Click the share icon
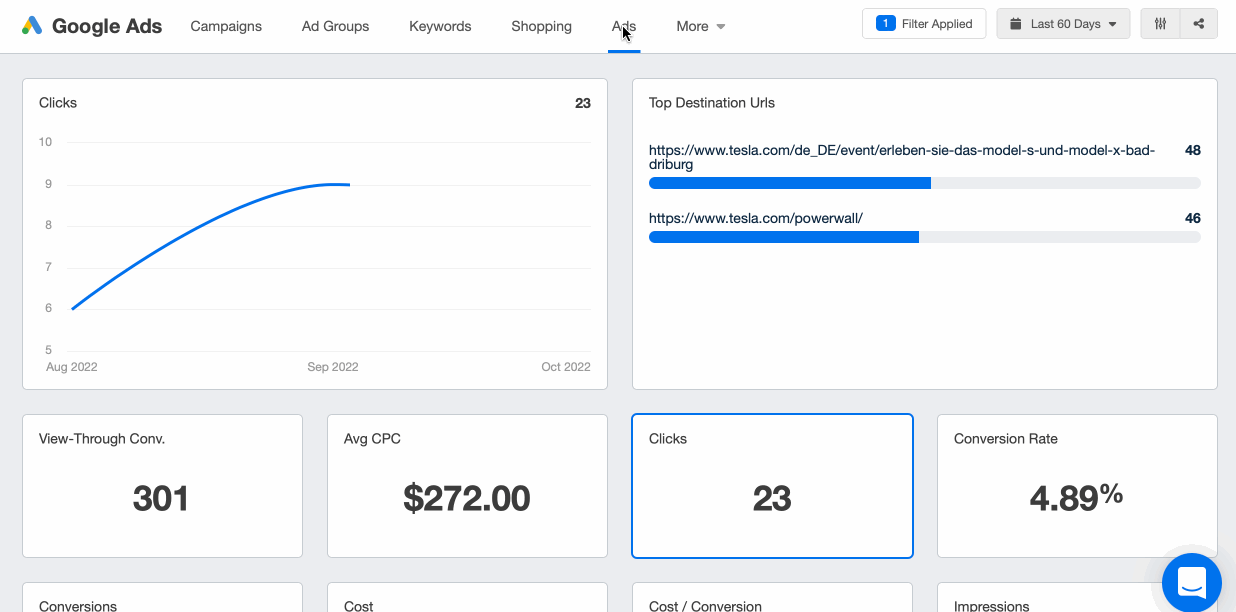 (x=1197, y=23)
